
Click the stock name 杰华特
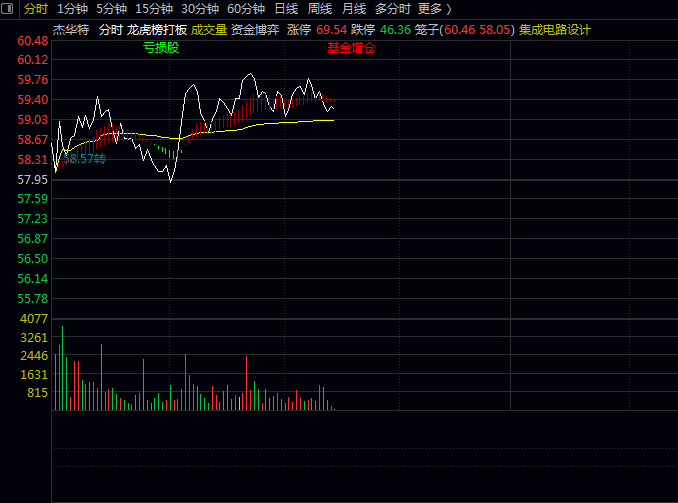[71, 30]
